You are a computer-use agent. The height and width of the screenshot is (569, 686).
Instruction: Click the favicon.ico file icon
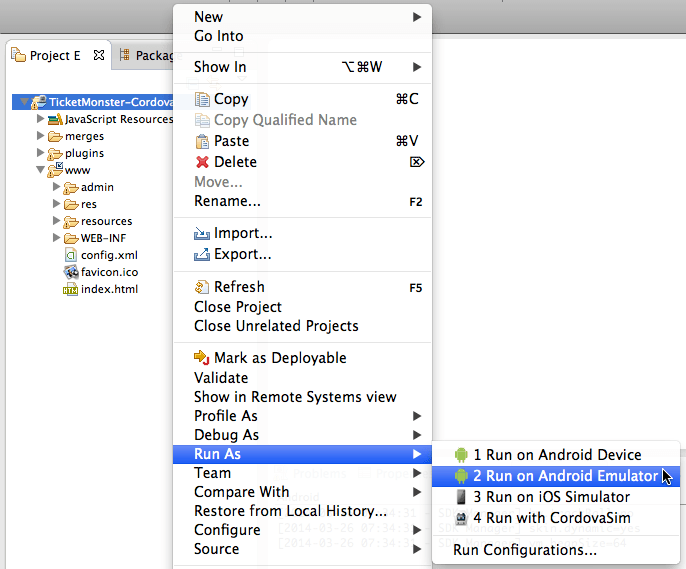[71, 272]
